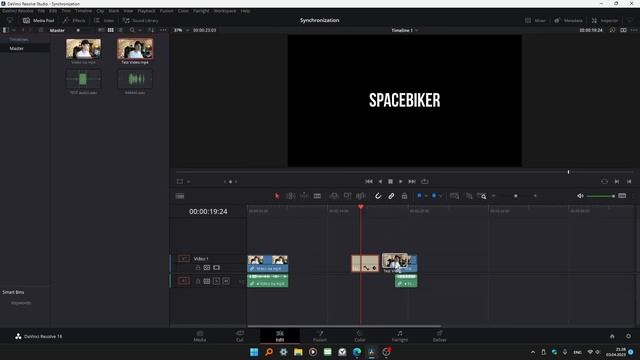Switch media pool to list view

click(120, 30)
